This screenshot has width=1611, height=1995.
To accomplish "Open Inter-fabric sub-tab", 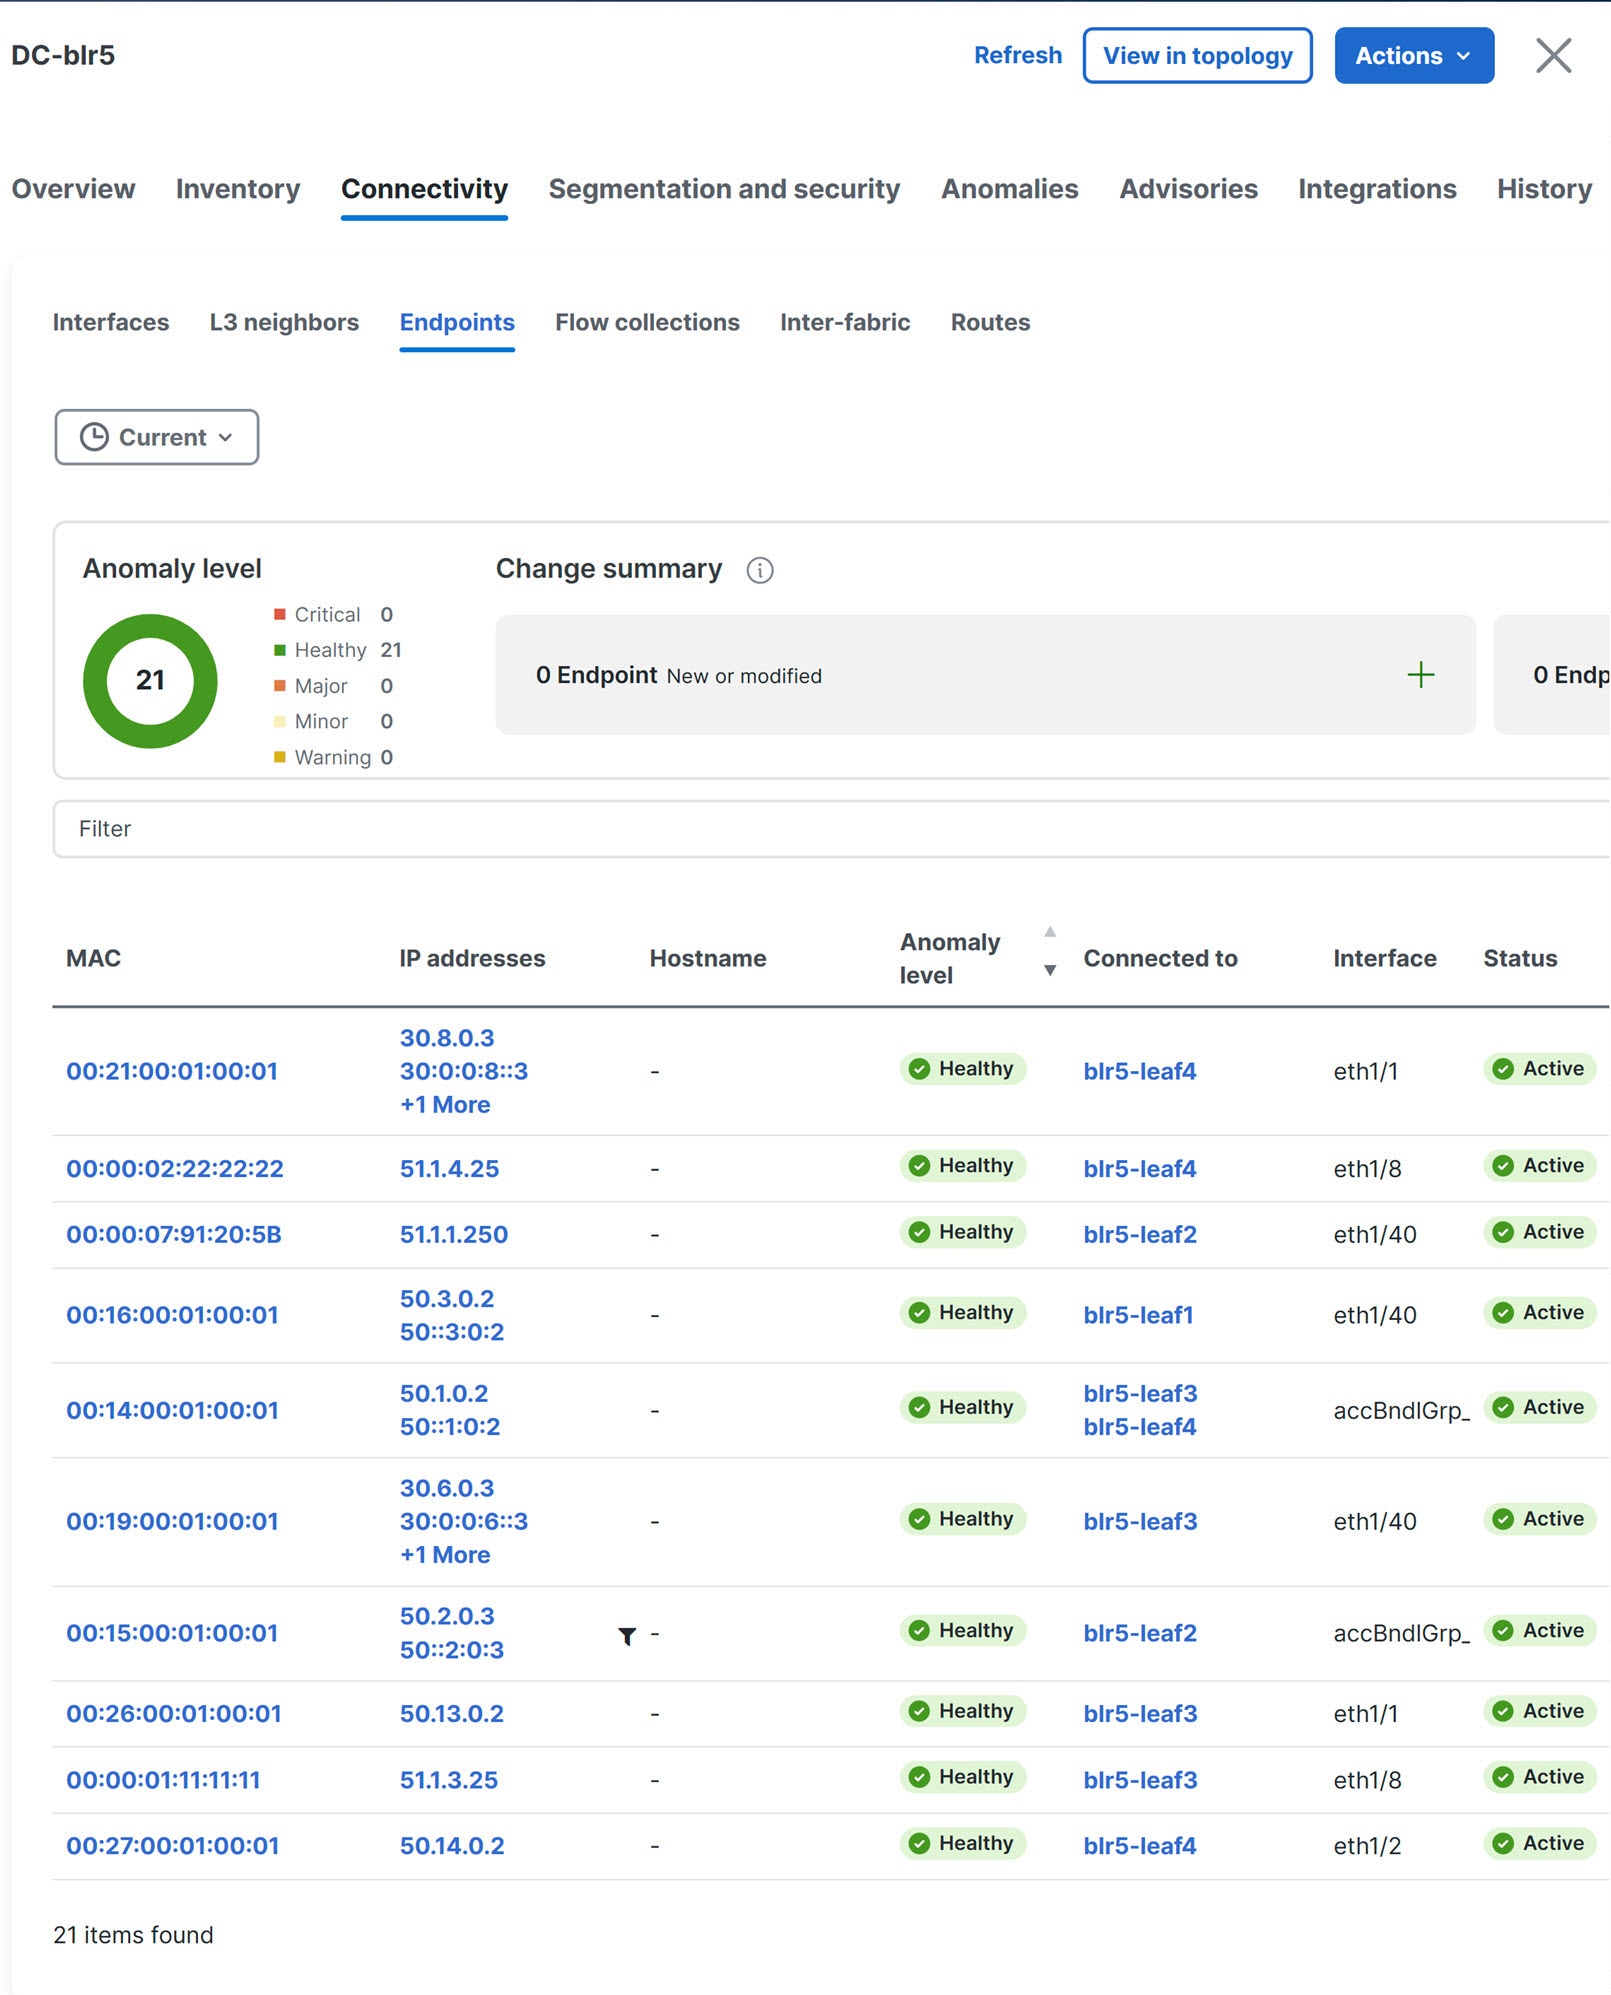I will click(x=845, y=322).
